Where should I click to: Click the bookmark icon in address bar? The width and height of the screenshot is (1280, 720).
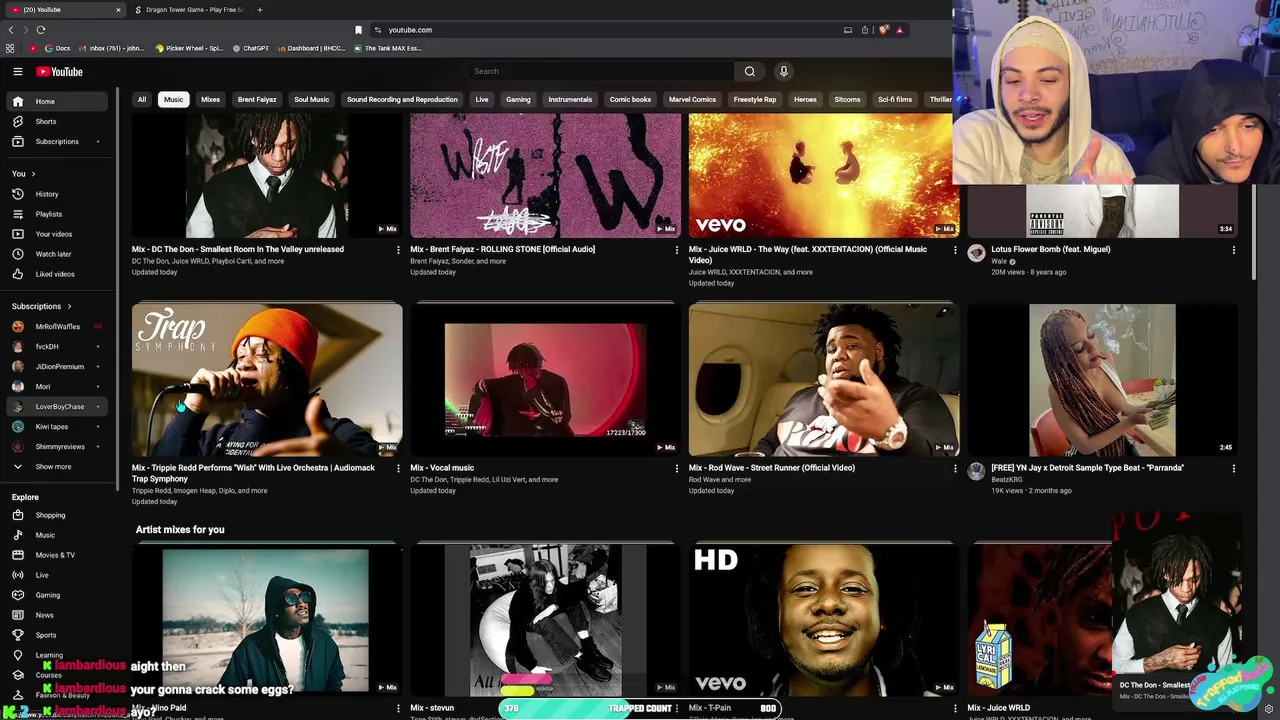tap(358, 30)
